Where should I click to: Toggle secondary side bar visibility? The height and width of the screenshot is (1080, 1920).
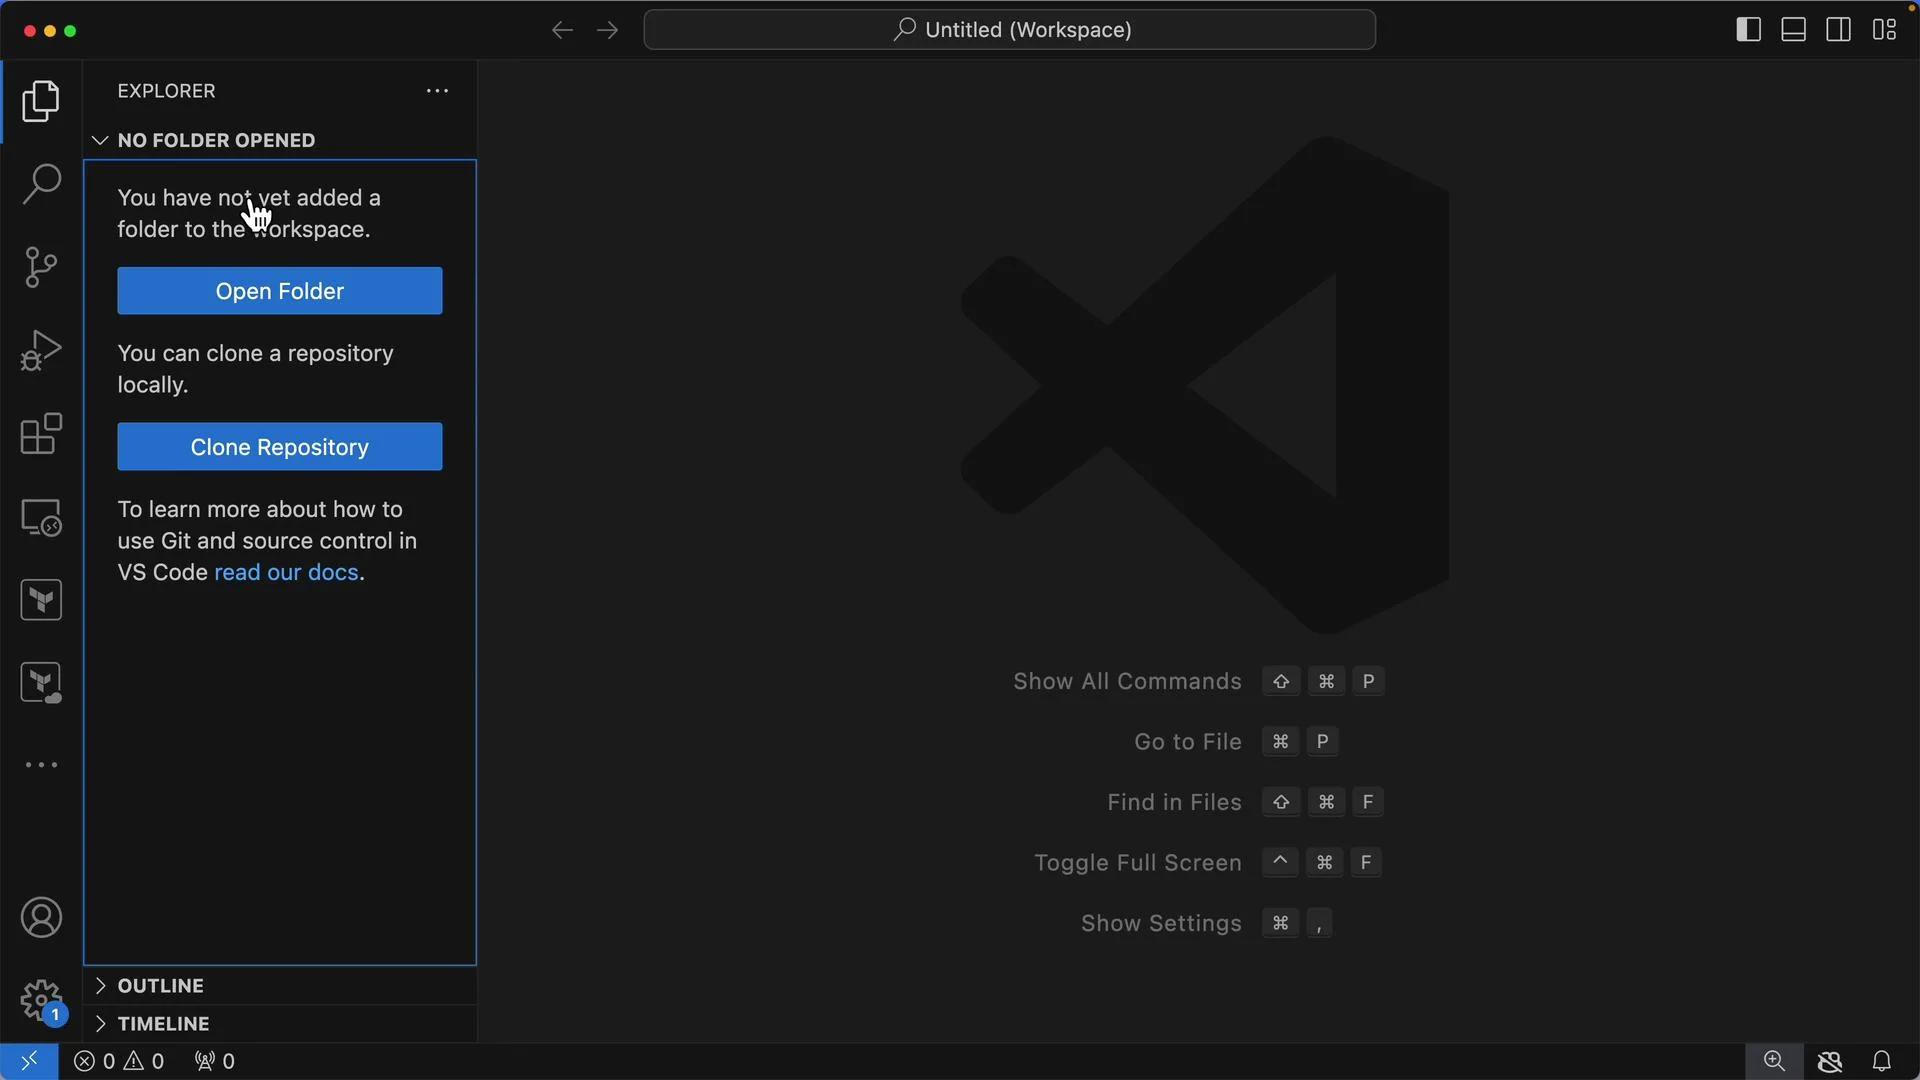click(1839, 30)
